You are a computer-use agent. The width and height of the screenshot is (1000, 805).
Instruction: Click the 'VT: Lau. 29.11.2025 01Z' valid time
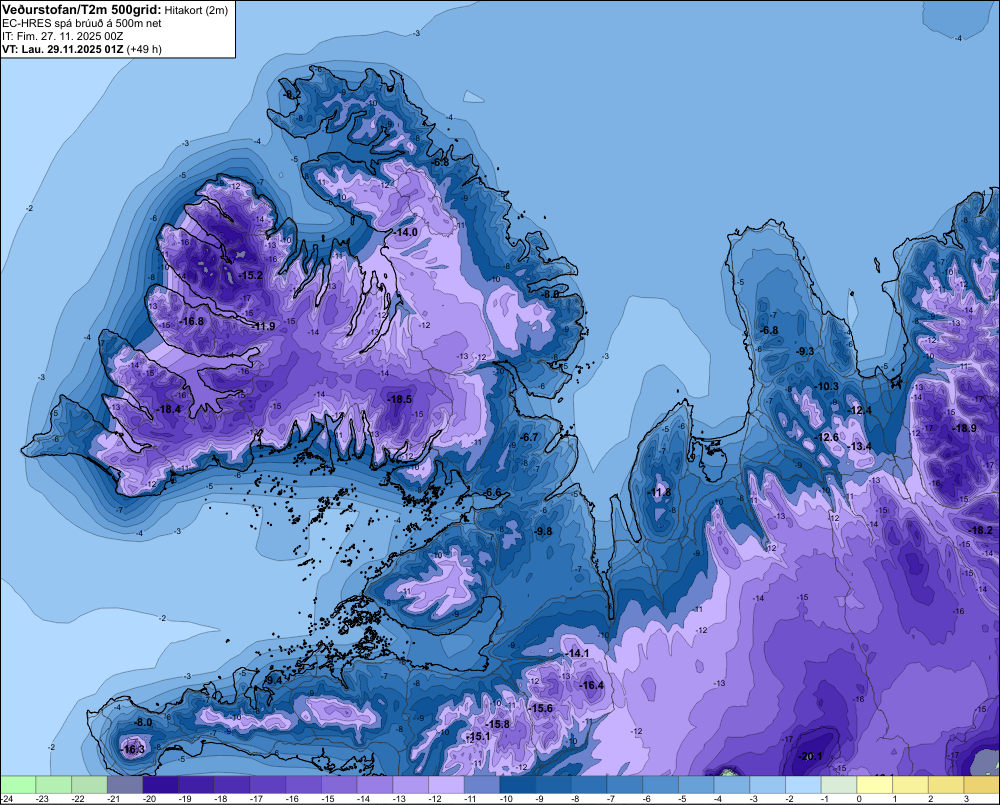[x=63, y=49]
